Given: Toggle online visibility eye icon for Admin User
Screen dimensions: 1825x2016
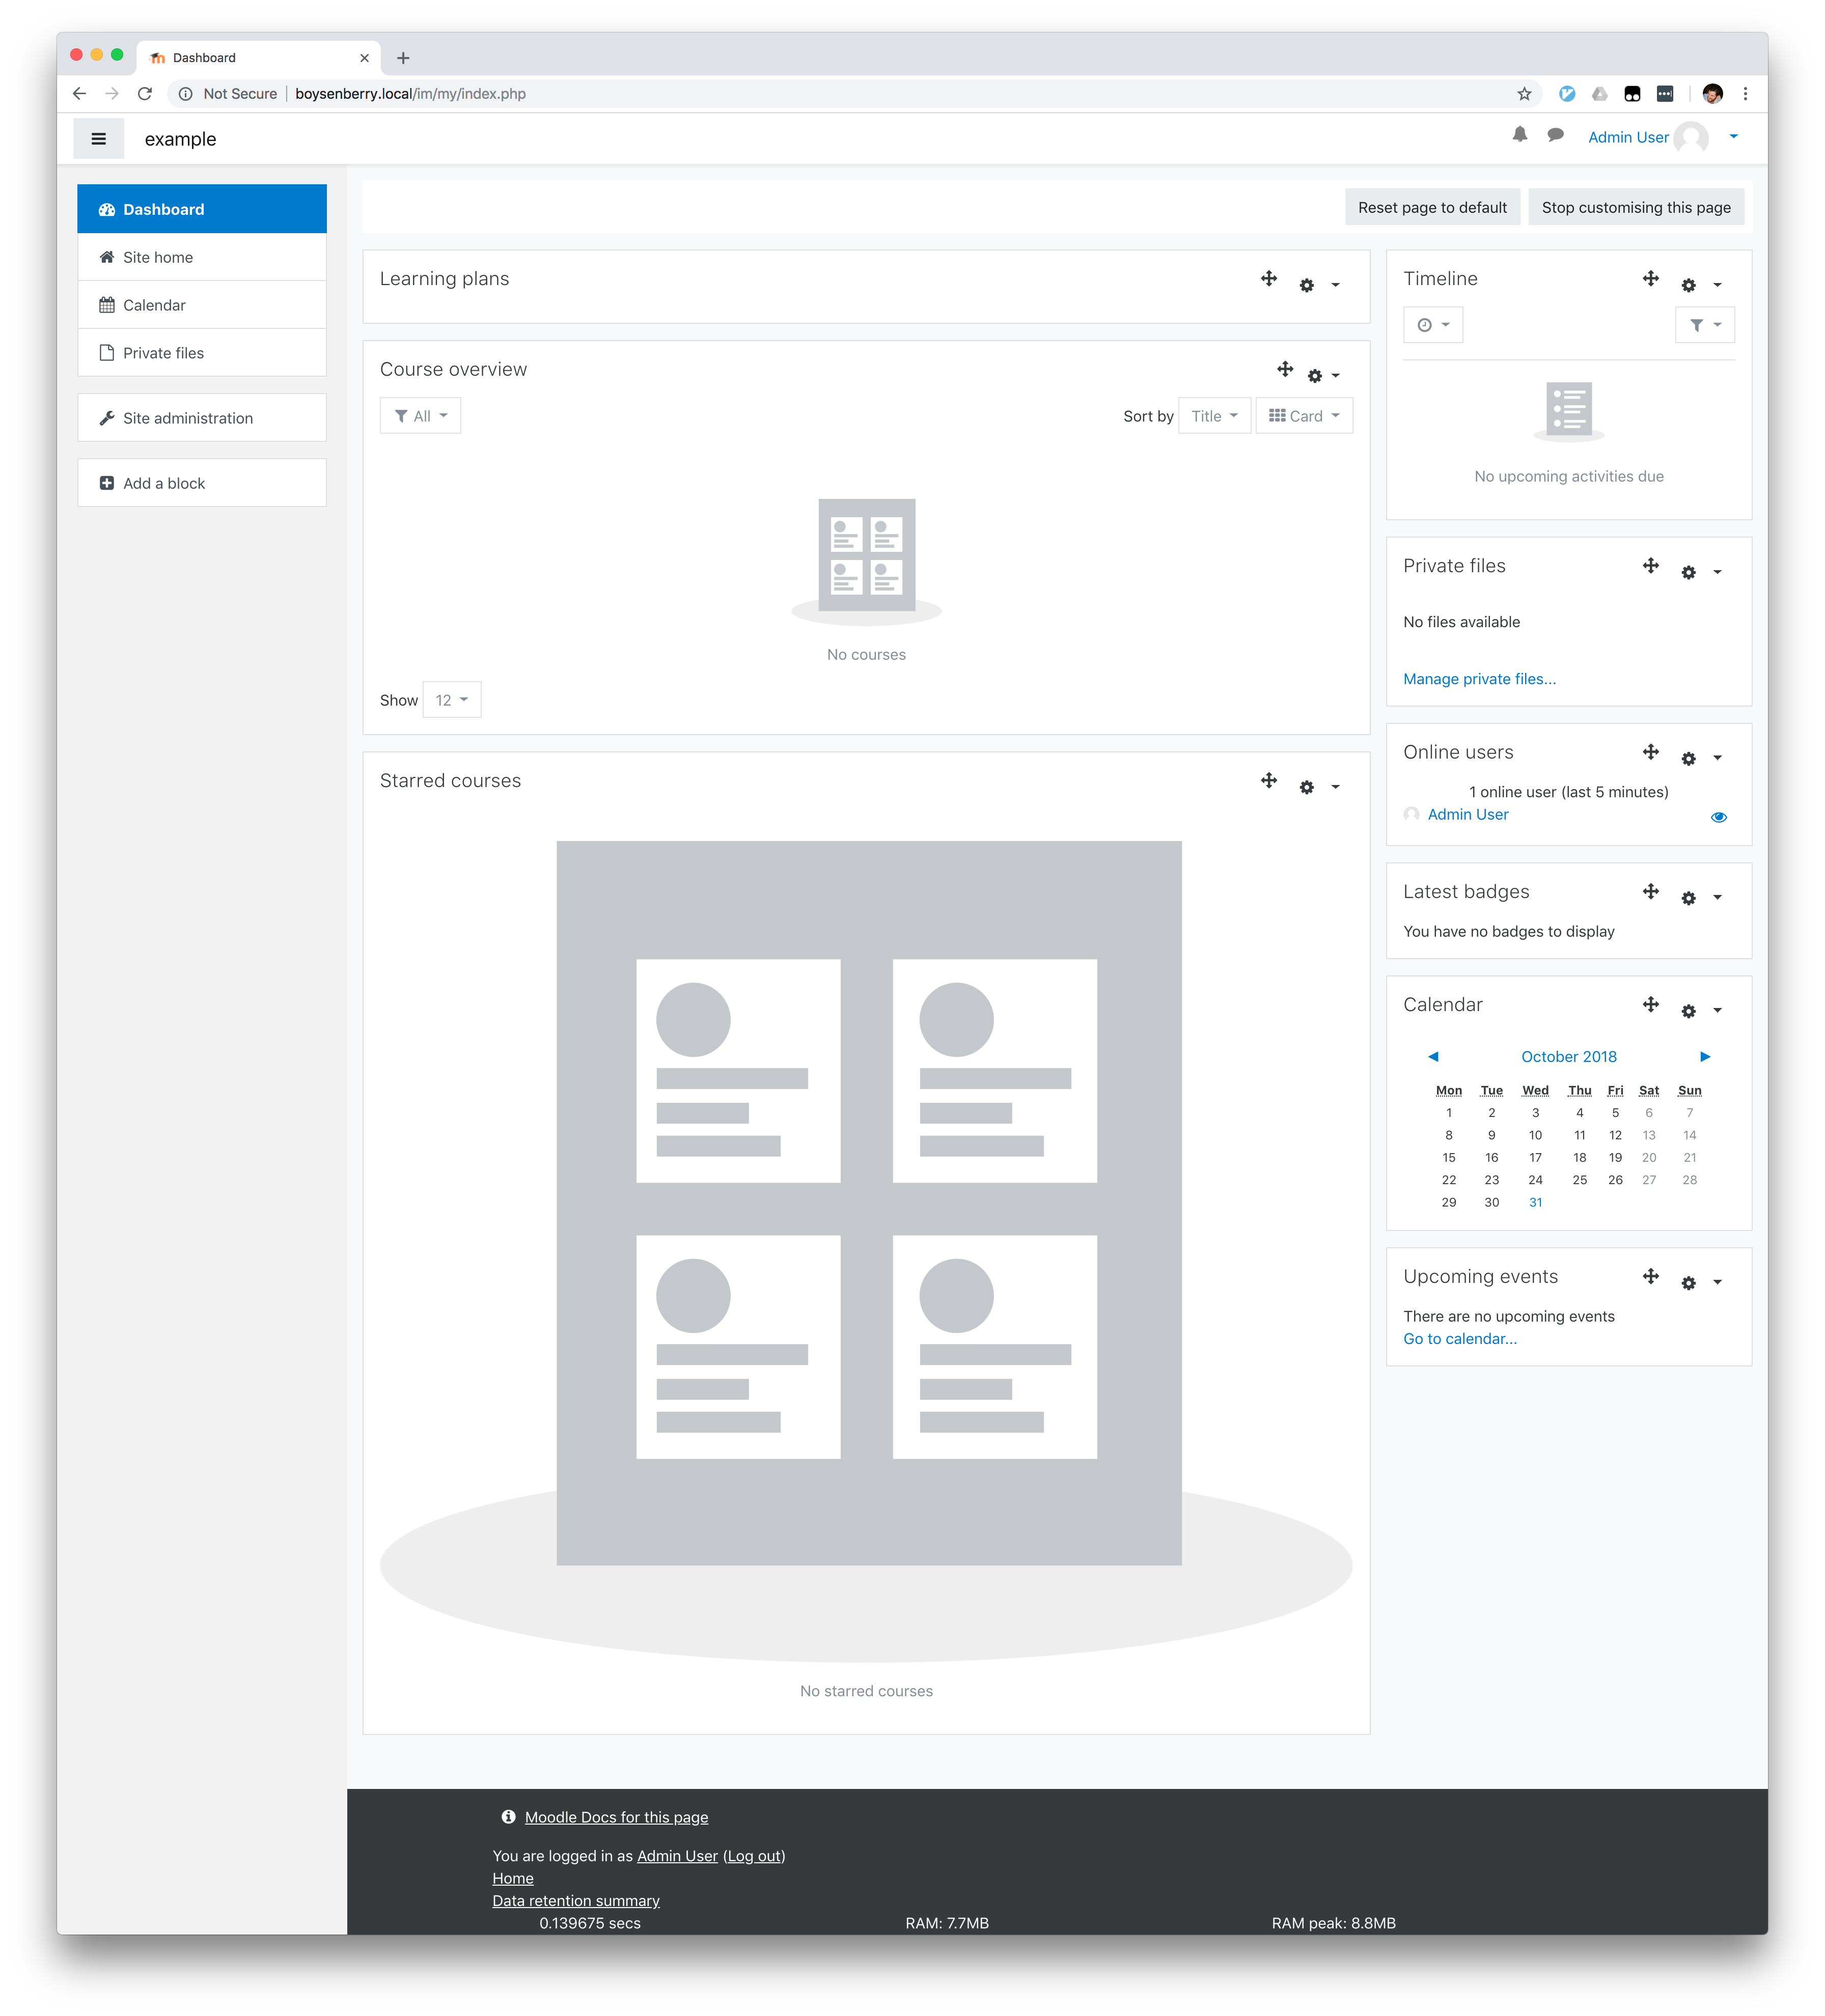Looking at the screenshot, I should tap(1718, 818).
